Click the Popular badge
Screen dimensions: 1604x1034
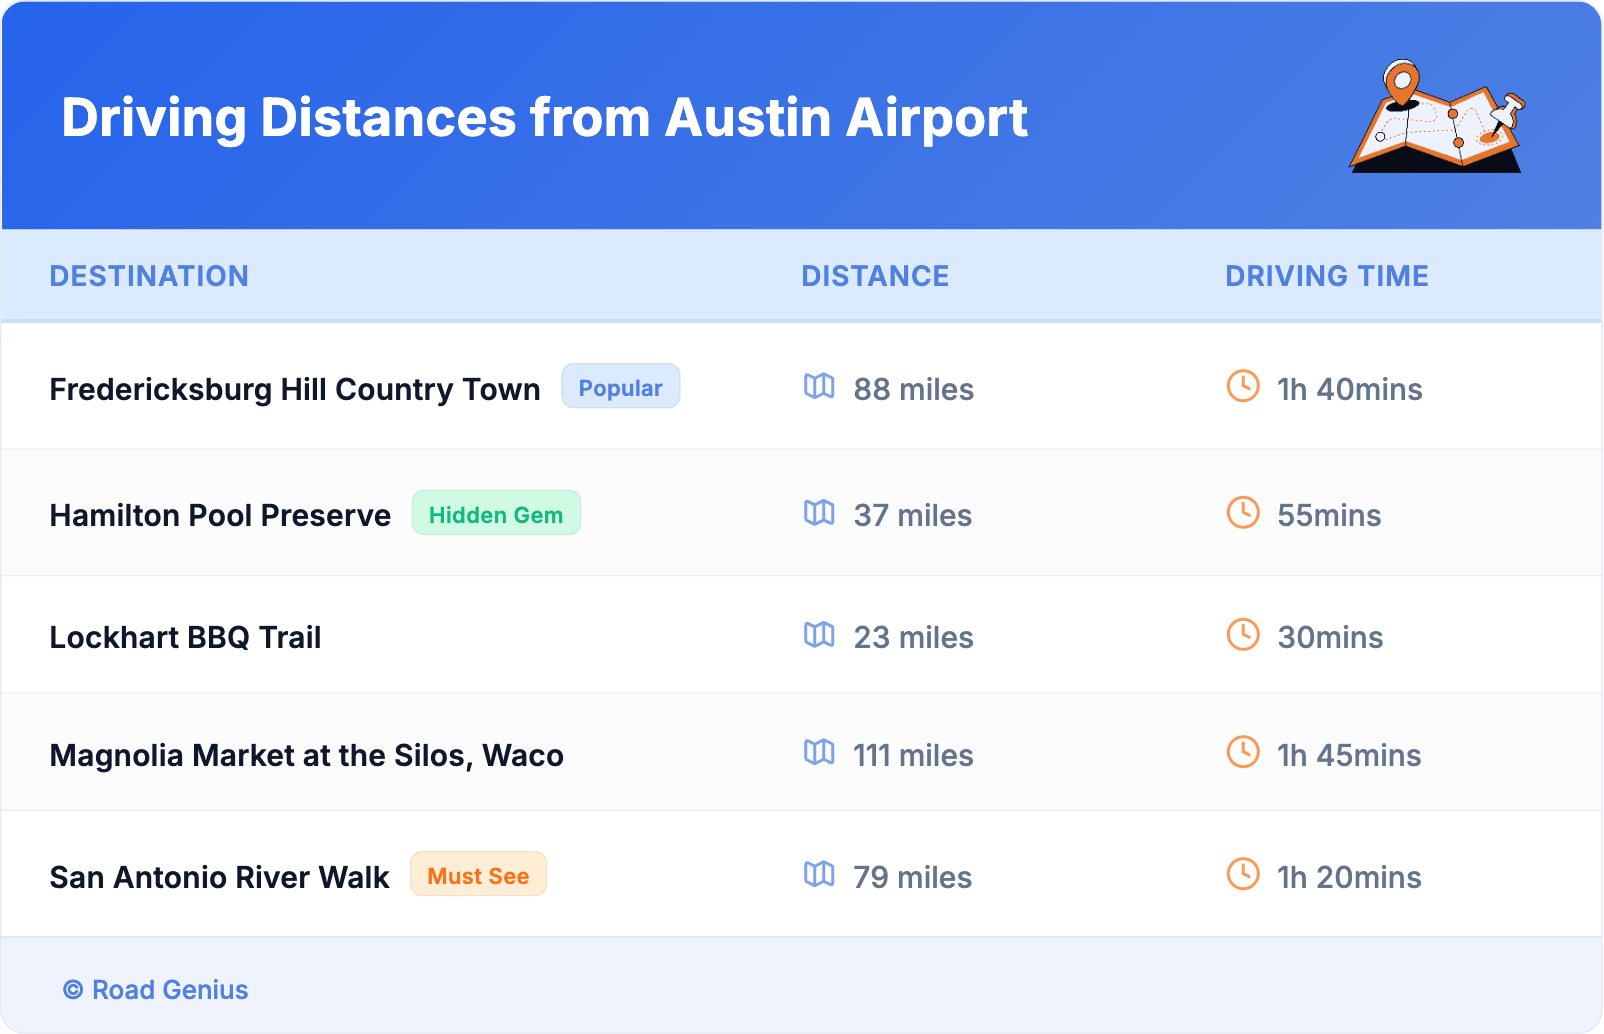[x=620, y=387]
